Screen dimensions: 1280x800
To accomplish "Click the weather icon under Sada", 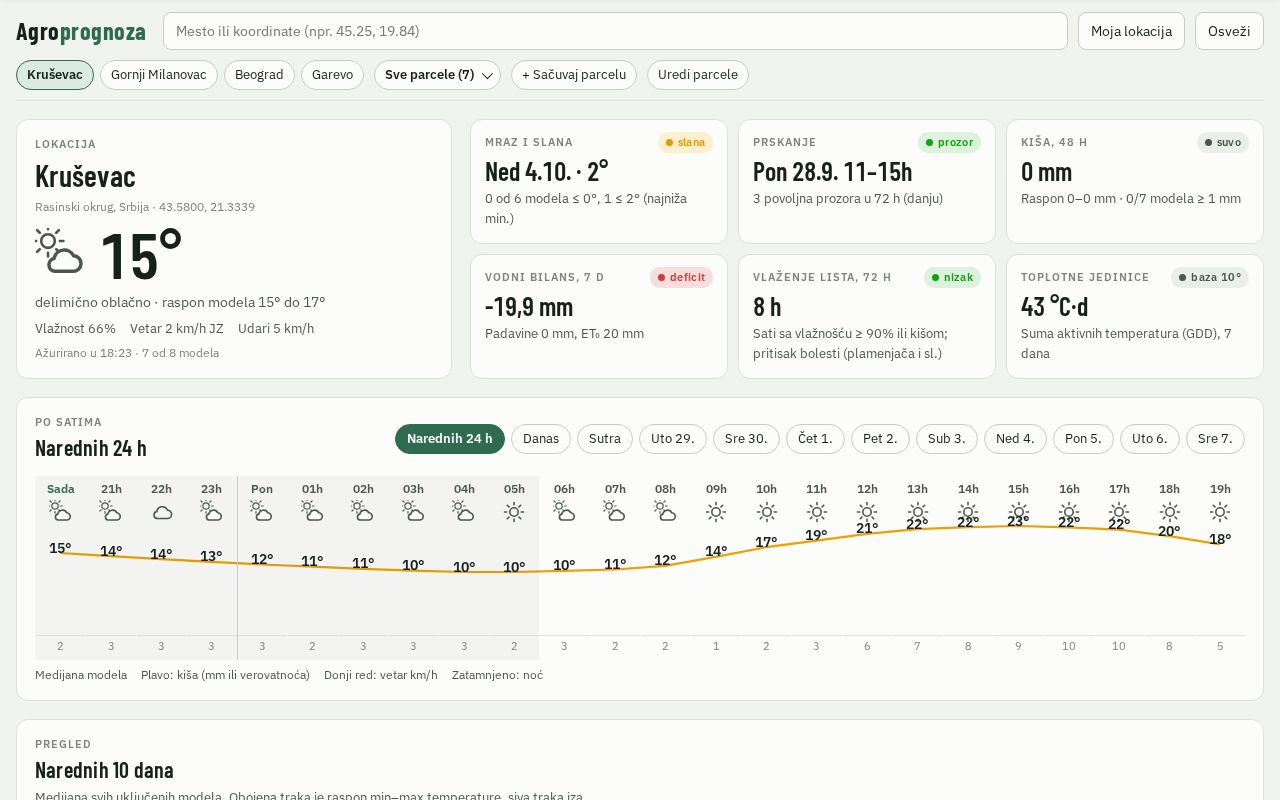I will point(60,512).
